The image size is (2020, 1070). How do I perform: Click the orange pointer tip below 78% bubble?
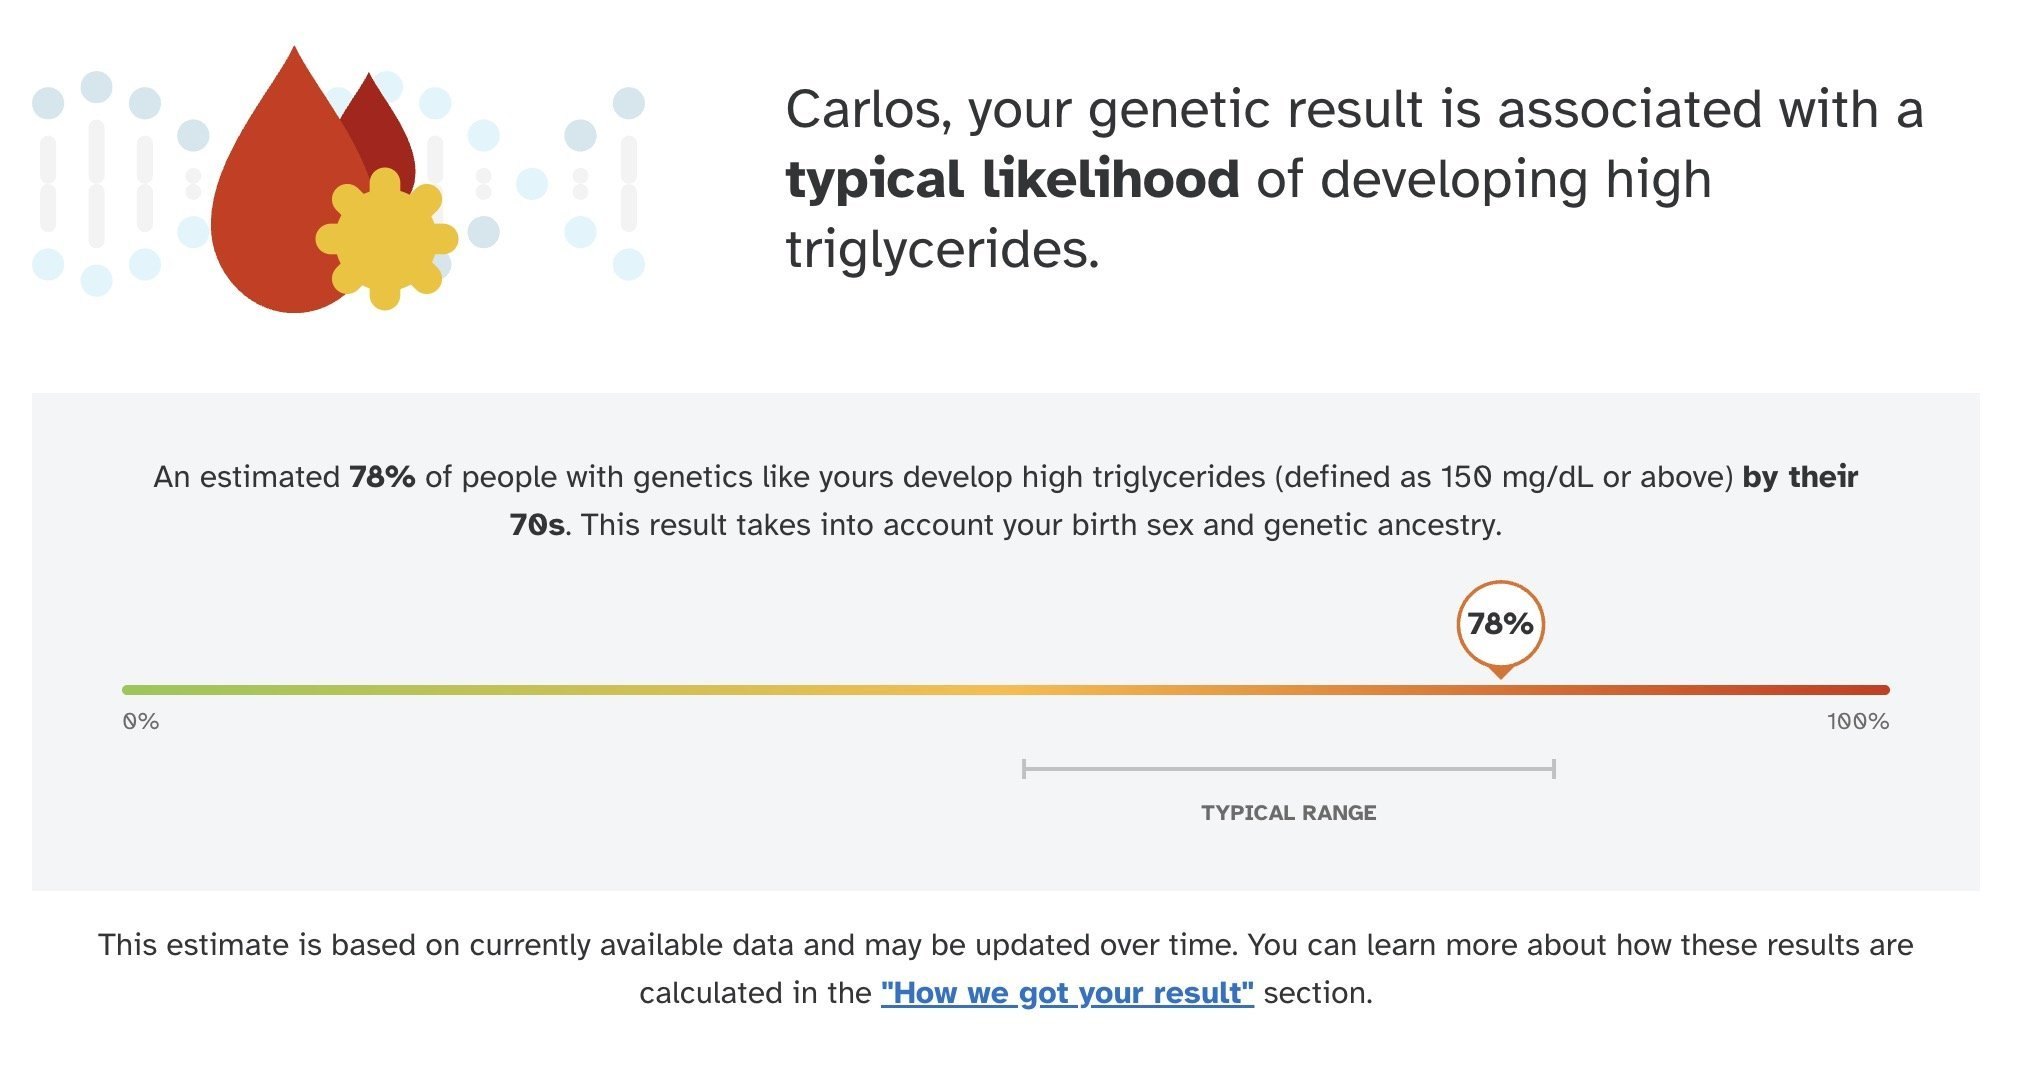(x=1500, y=673)
